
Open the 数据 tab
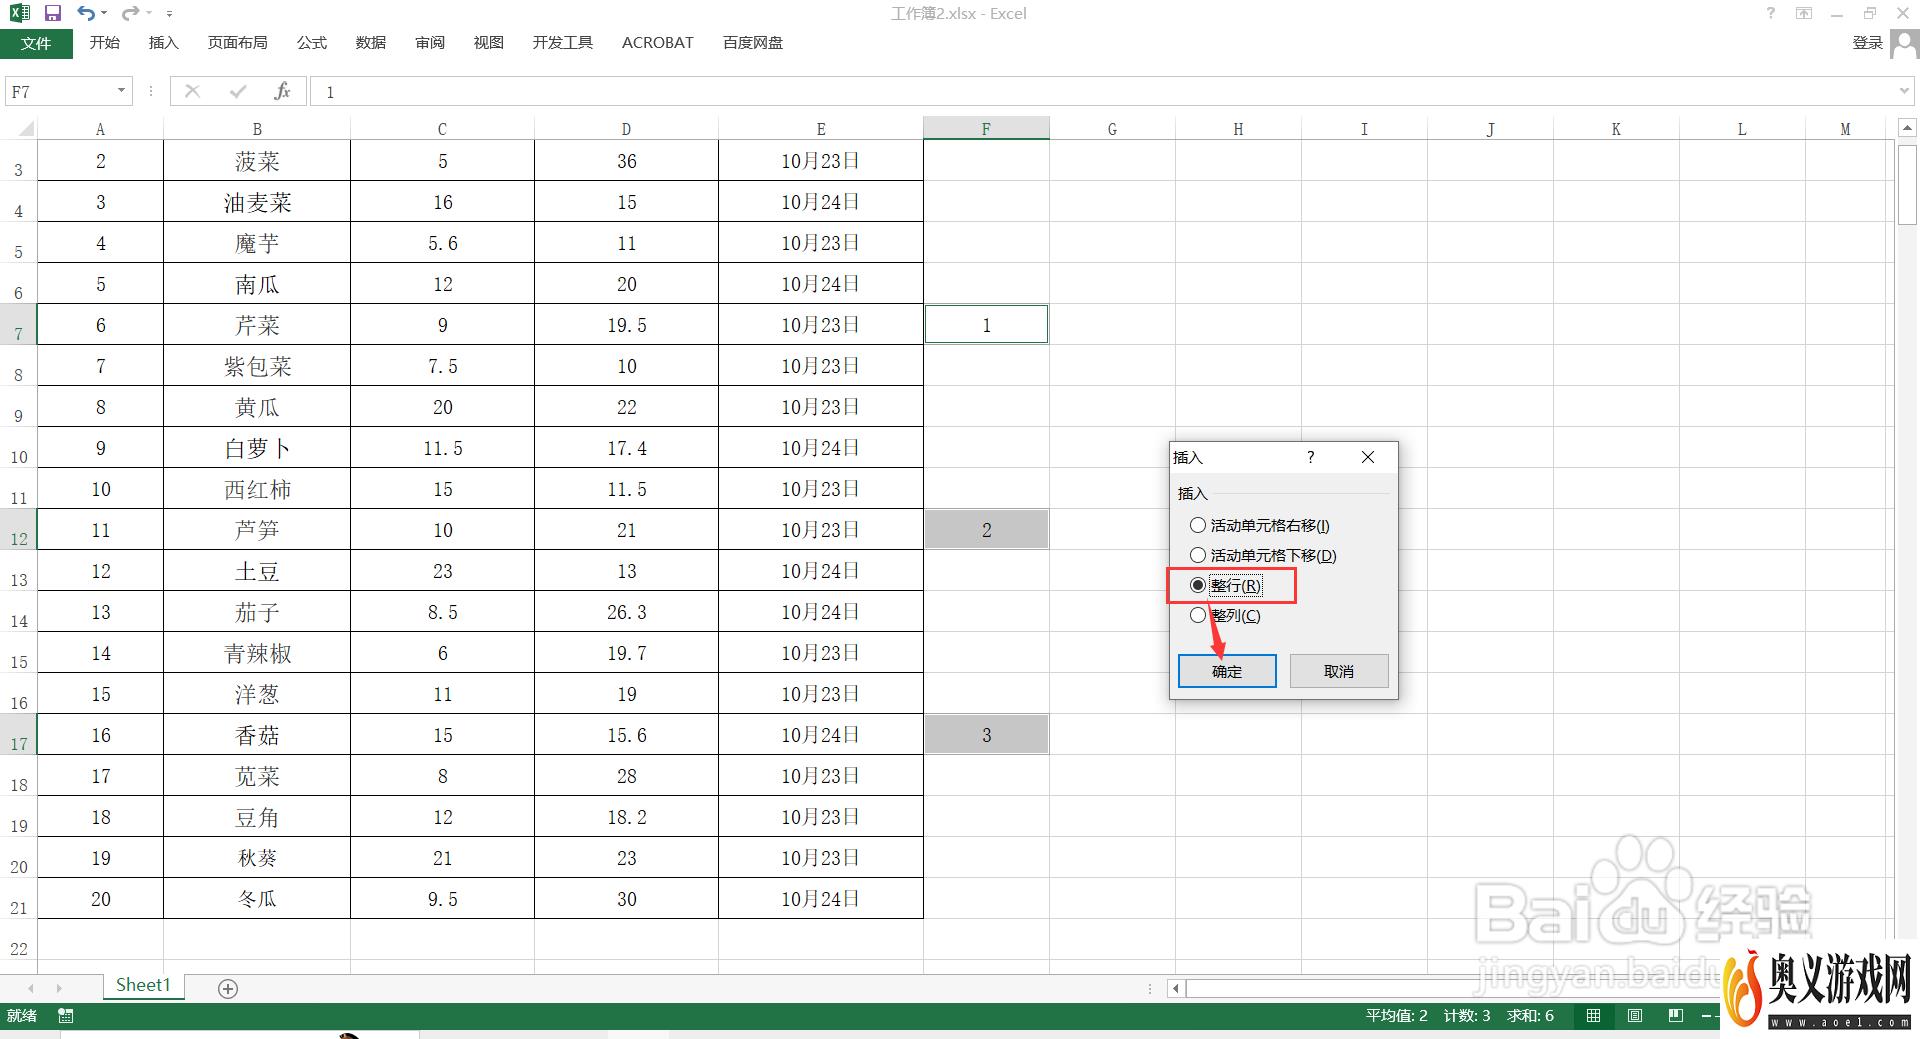point(371,43)
